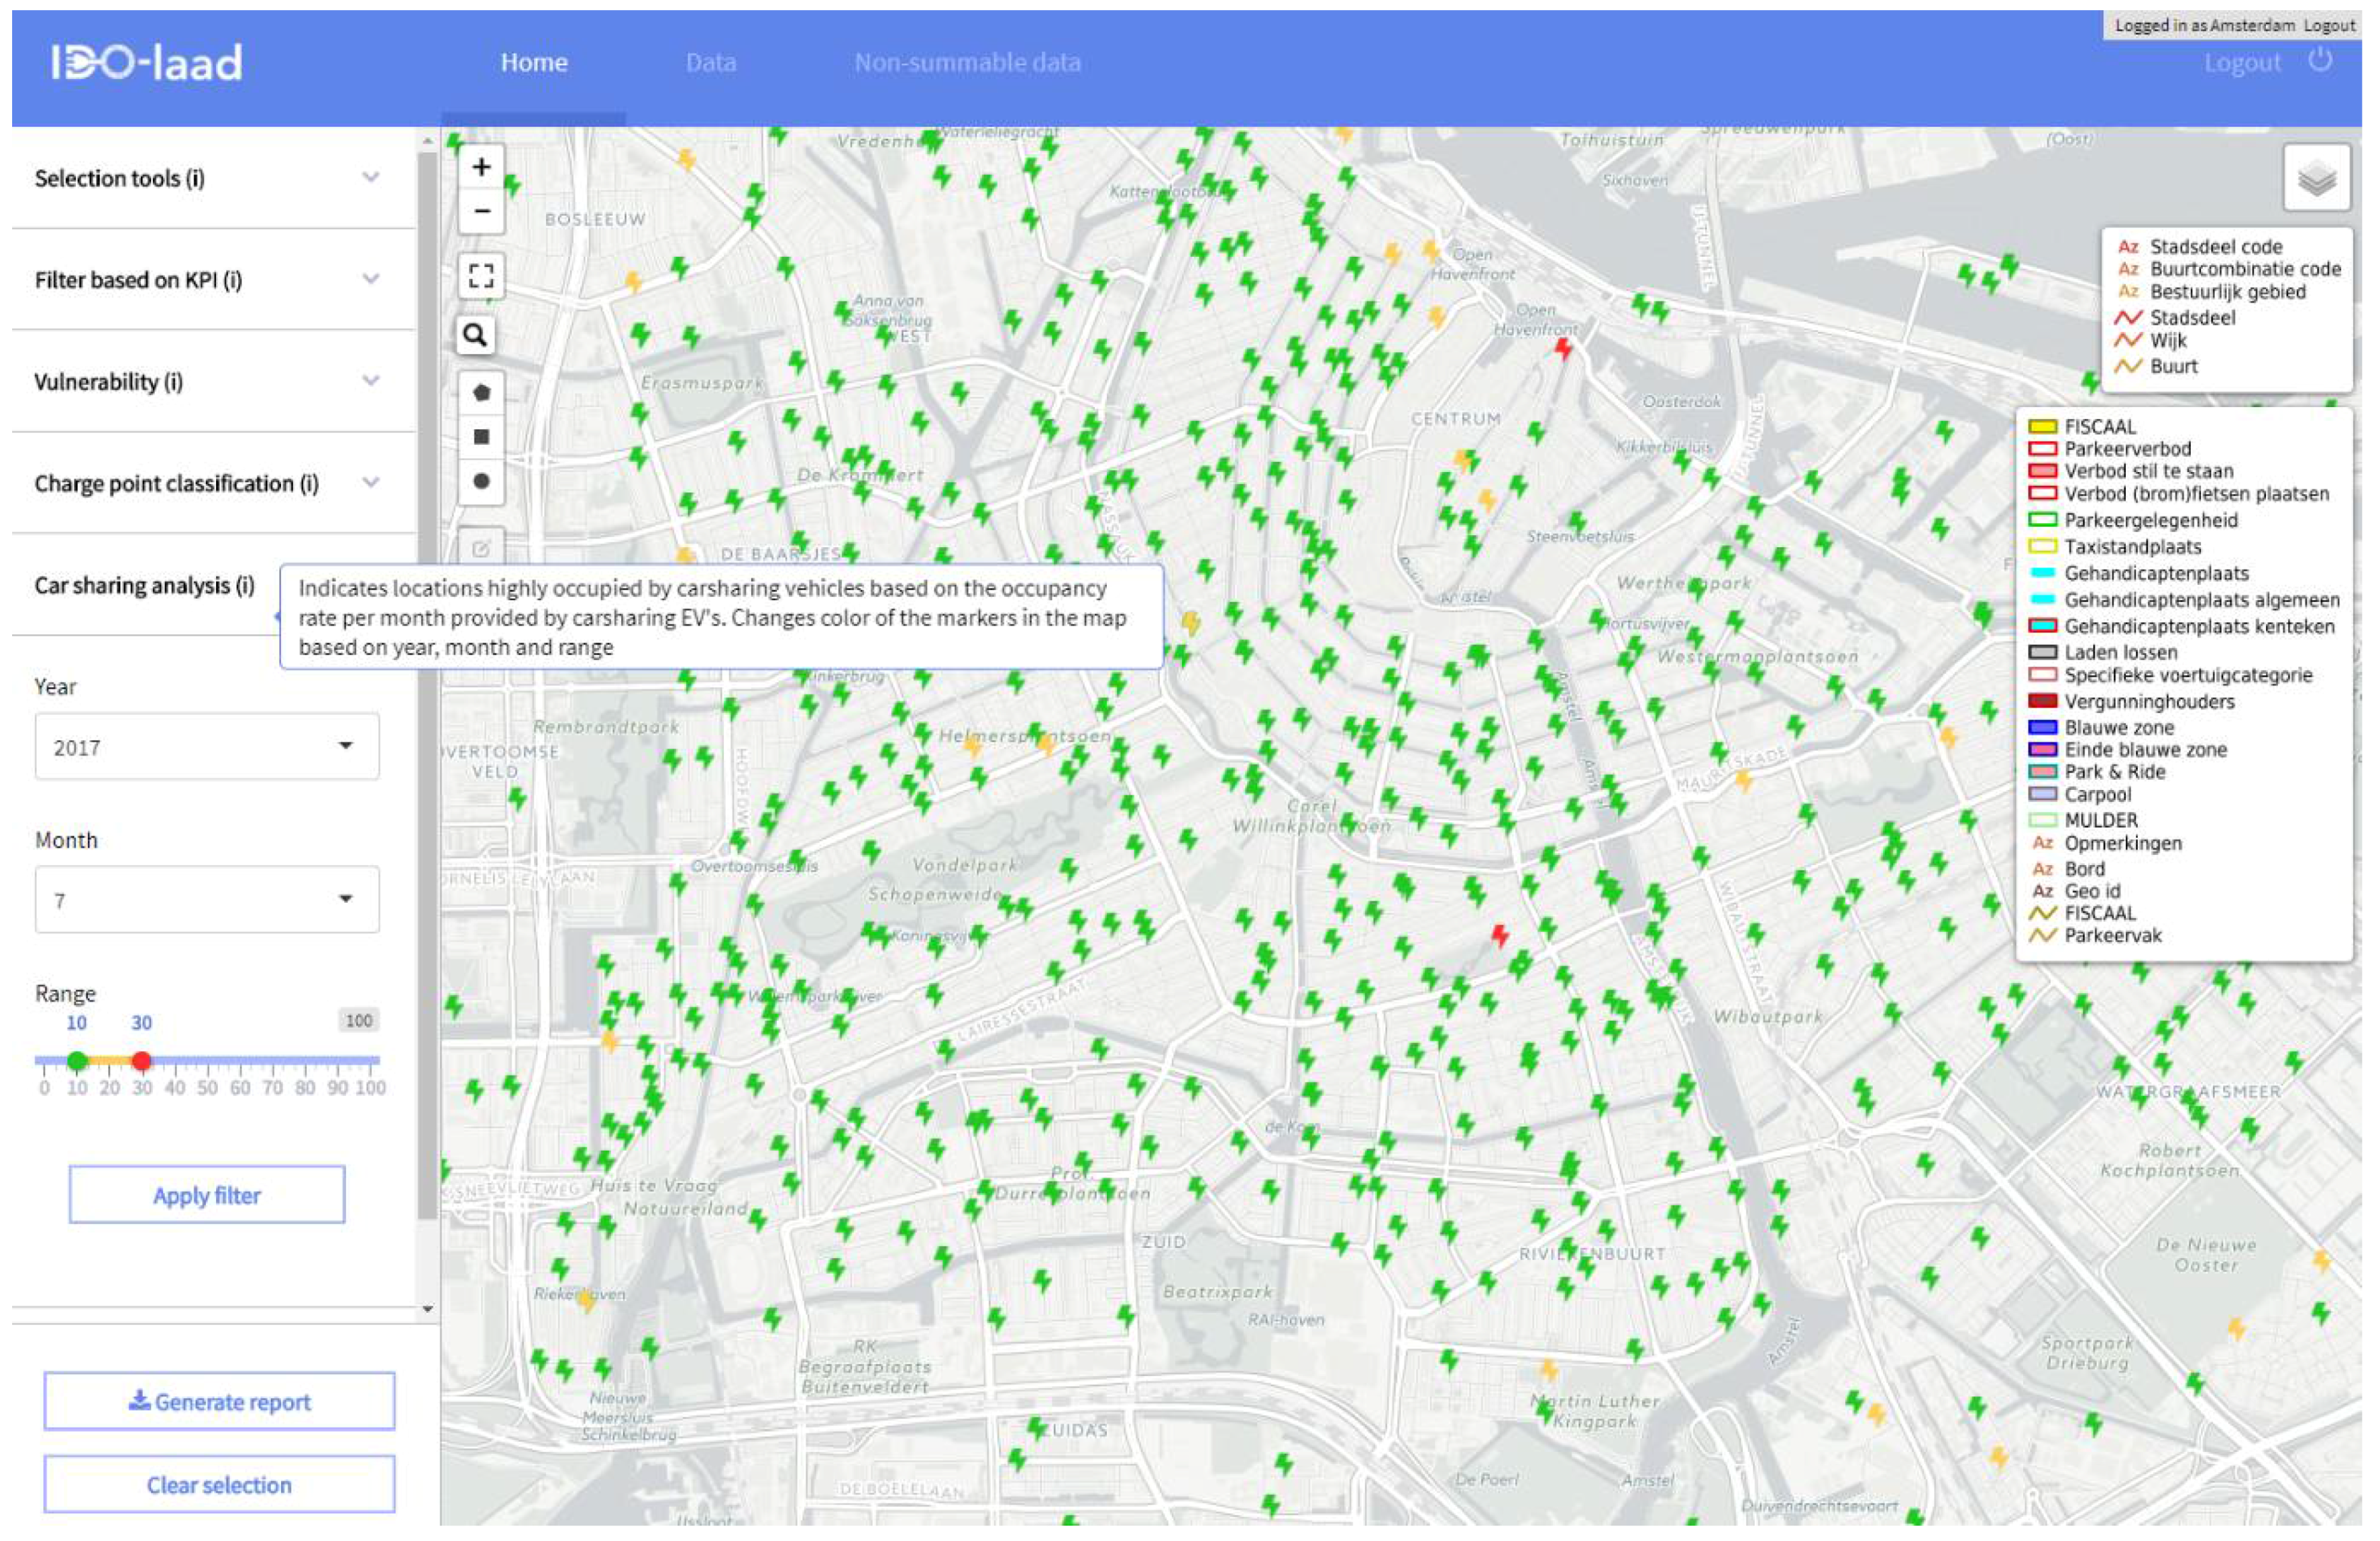Click the Generate report button

pos(219,1402)
